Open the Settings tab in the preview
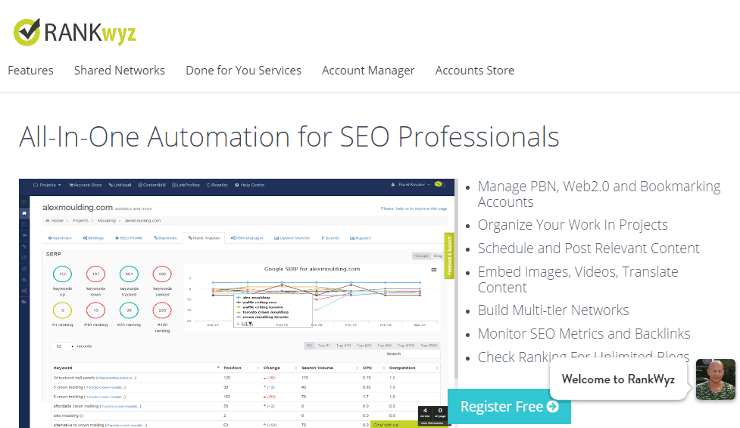 pos(93,238)
